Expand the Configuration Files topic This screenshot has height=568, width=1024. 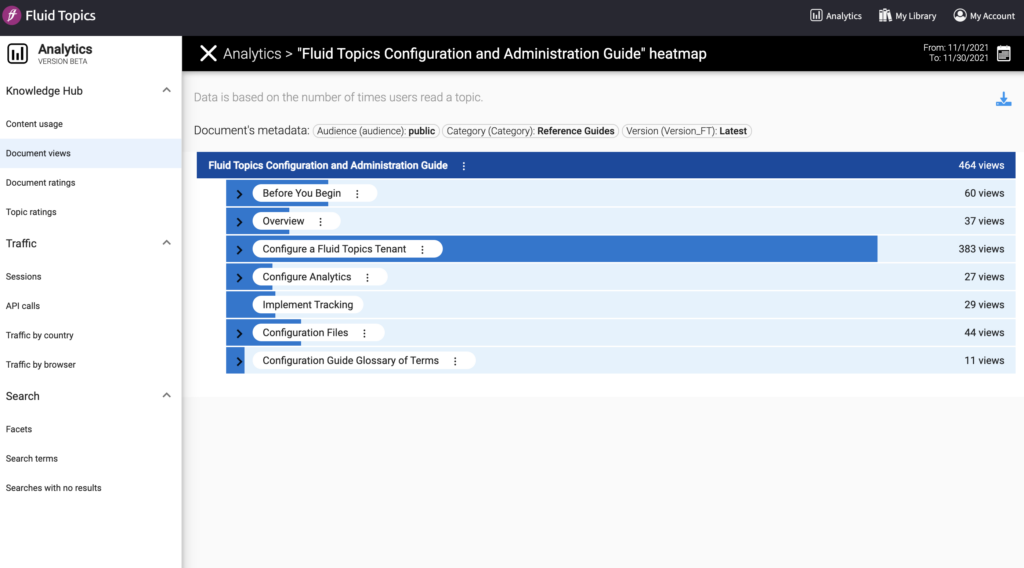(239, 333)
